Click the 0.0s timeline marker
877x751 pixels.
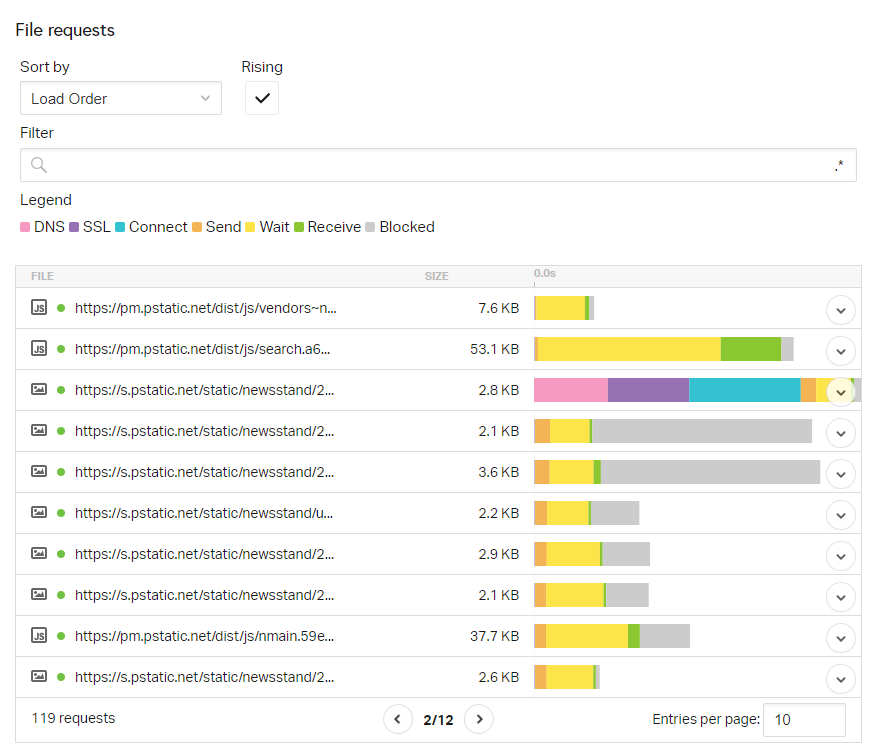(x=544, y=273)
